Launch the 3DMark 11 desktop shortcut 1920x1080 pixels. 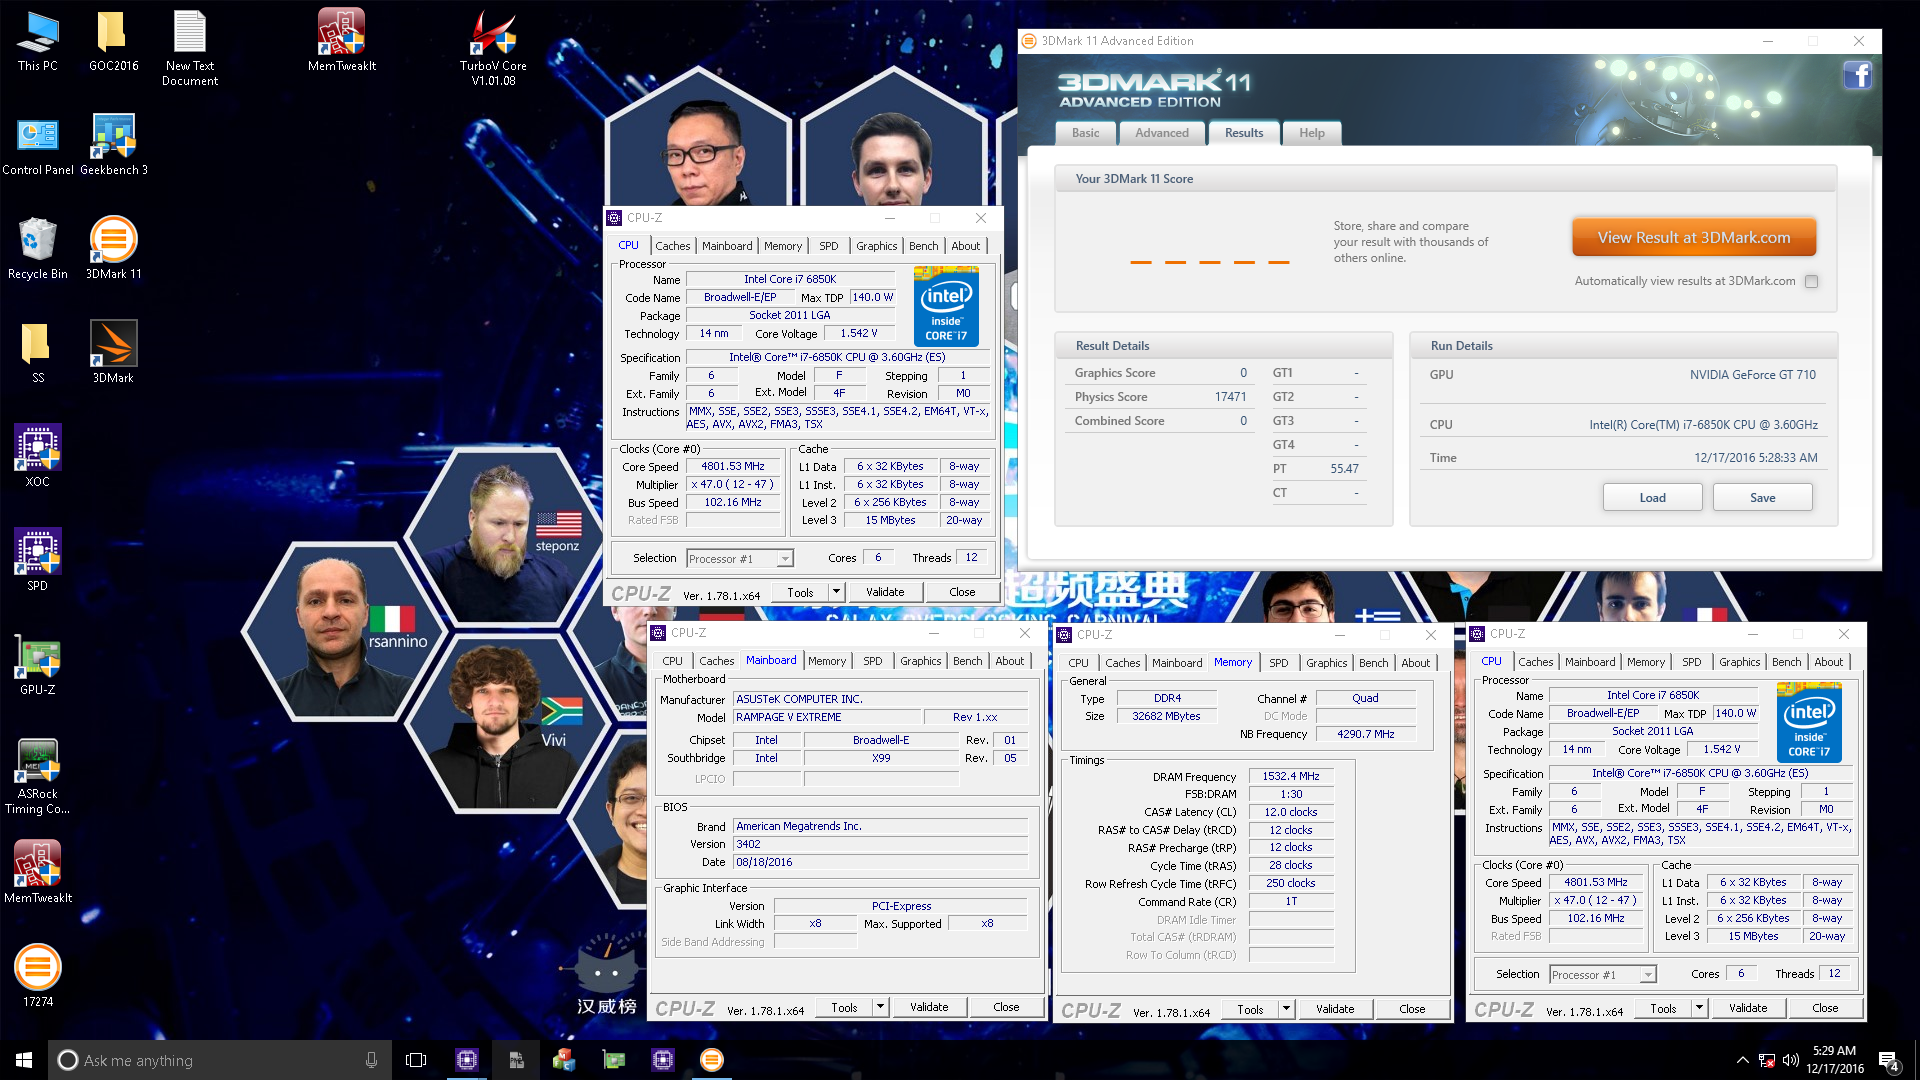pyautogui.click(x=113, y=249)
